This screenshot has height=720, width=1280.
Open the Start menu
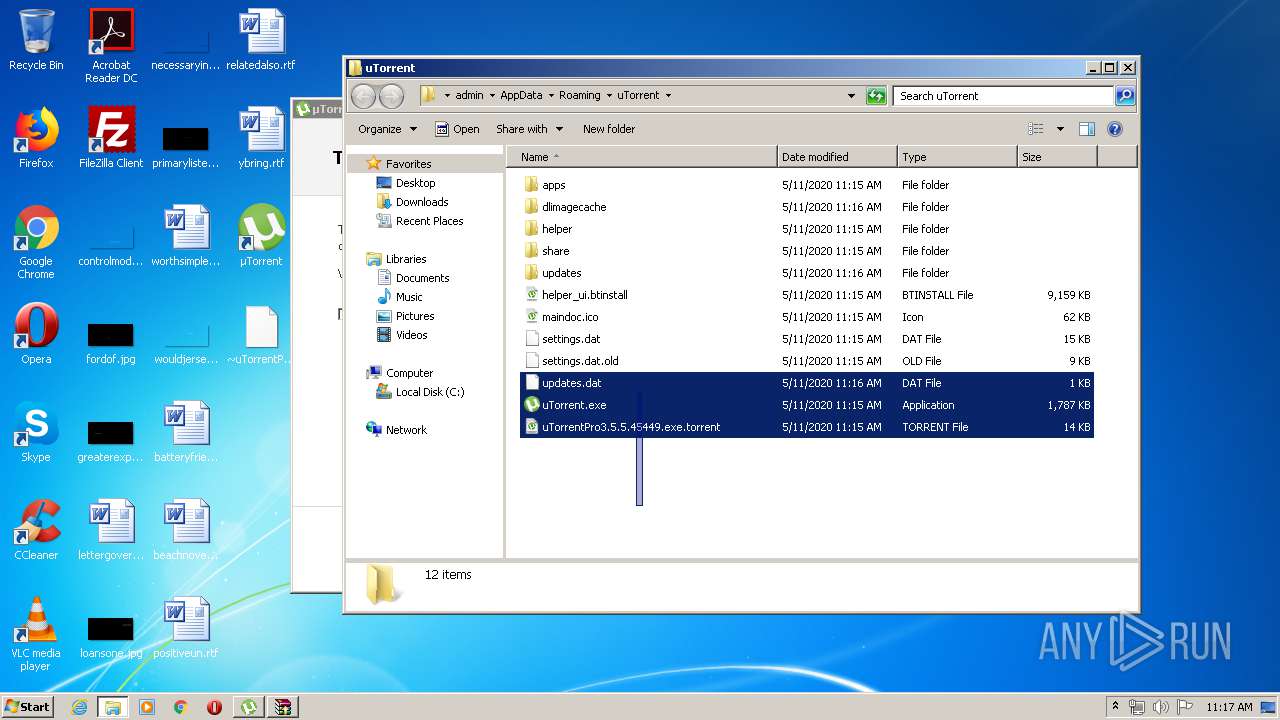28,707
